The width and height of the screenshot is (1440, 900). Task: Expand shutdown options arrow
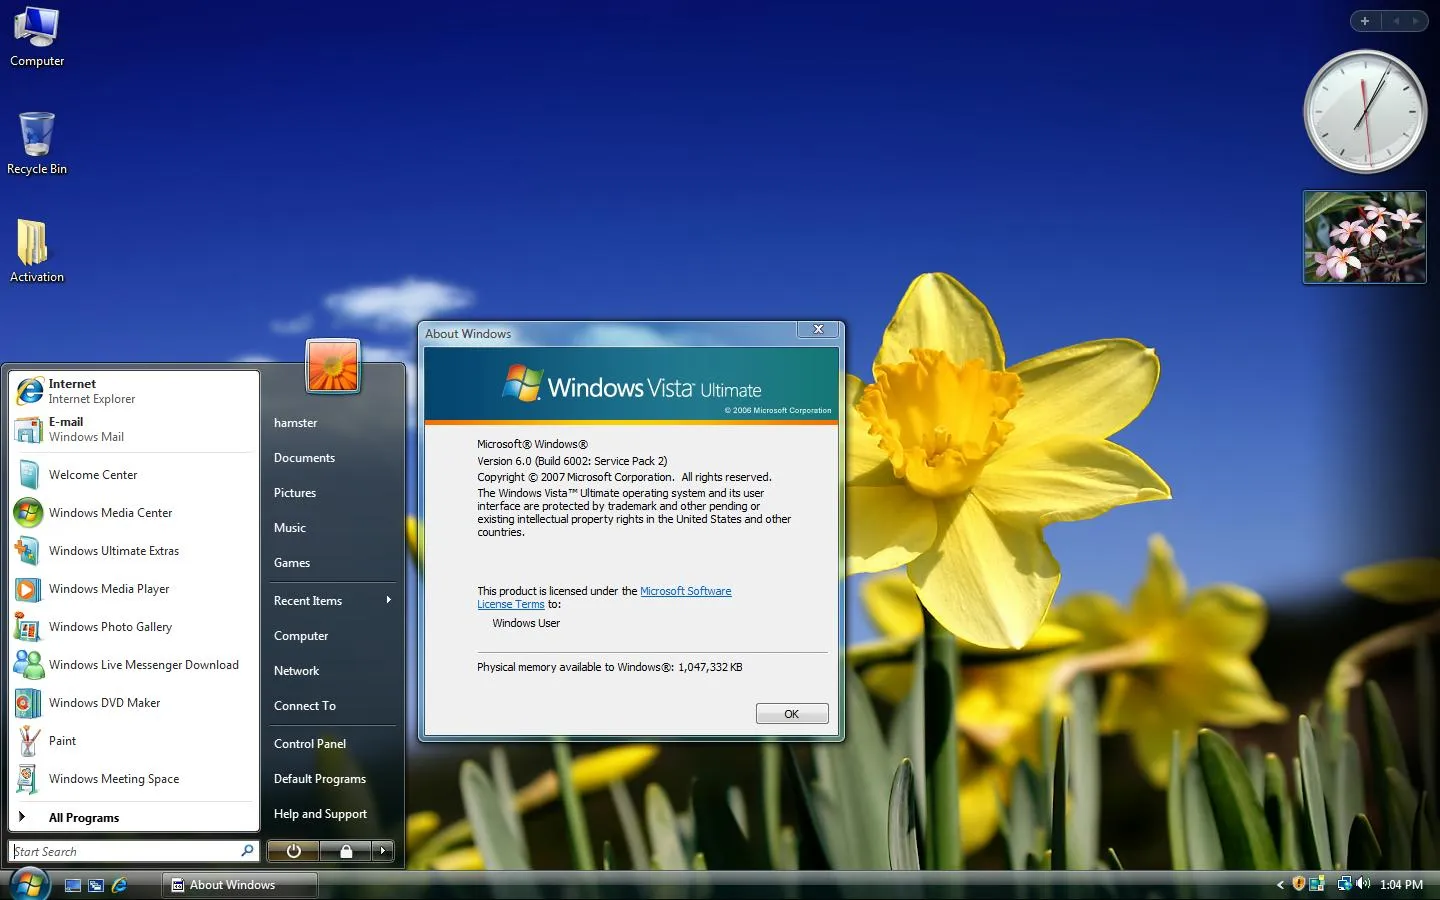pyautogui.click(x=383, y=851)
